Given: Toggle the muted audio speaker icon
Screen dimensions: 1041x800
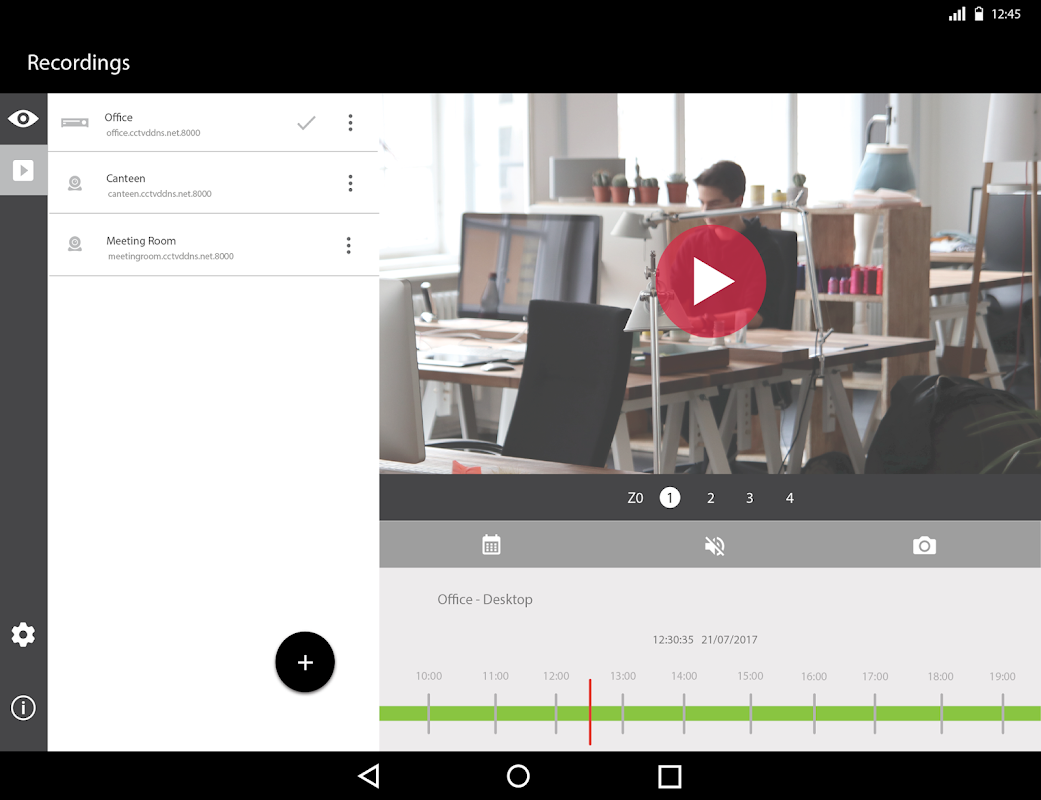Looking at the screenshot, I should coord(714,546).
